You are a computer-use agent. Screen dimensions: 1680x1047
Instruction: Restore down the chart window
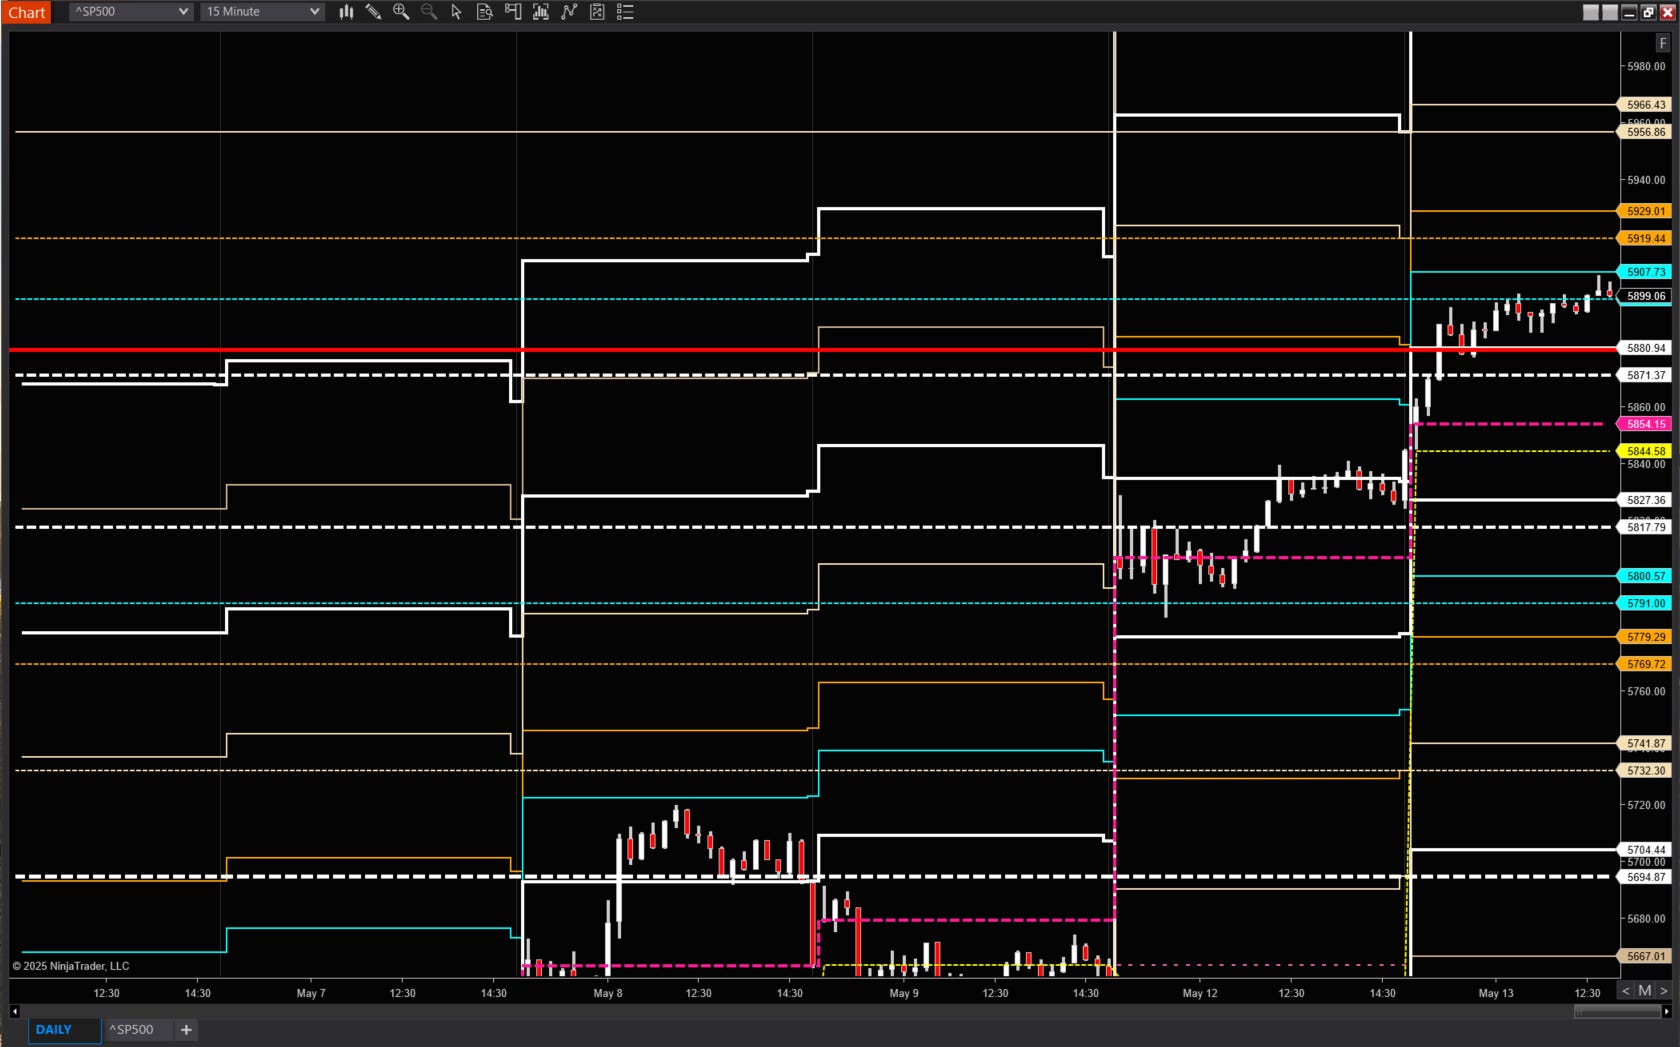coord(1648,12)
